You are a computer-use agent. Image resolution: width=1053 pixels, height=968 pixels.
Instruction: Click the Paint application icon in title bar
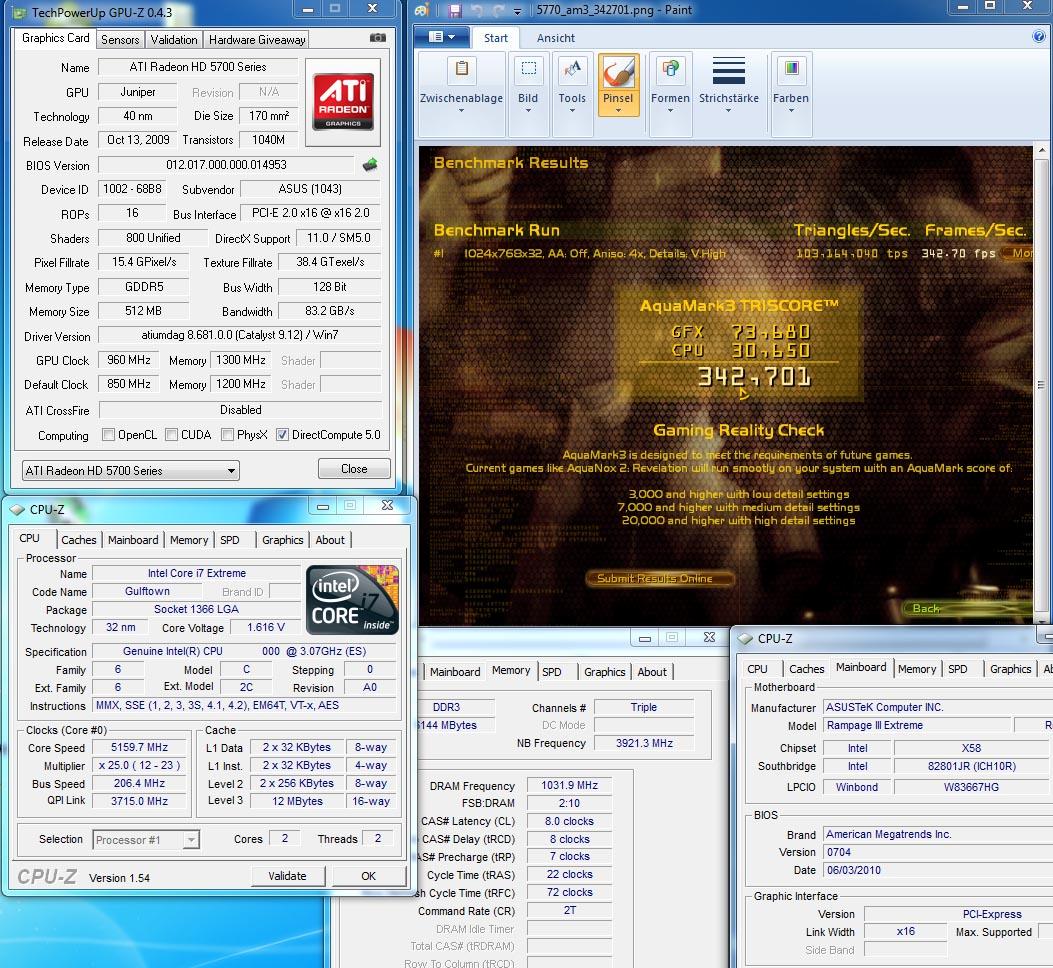click(x=422, y=9)
